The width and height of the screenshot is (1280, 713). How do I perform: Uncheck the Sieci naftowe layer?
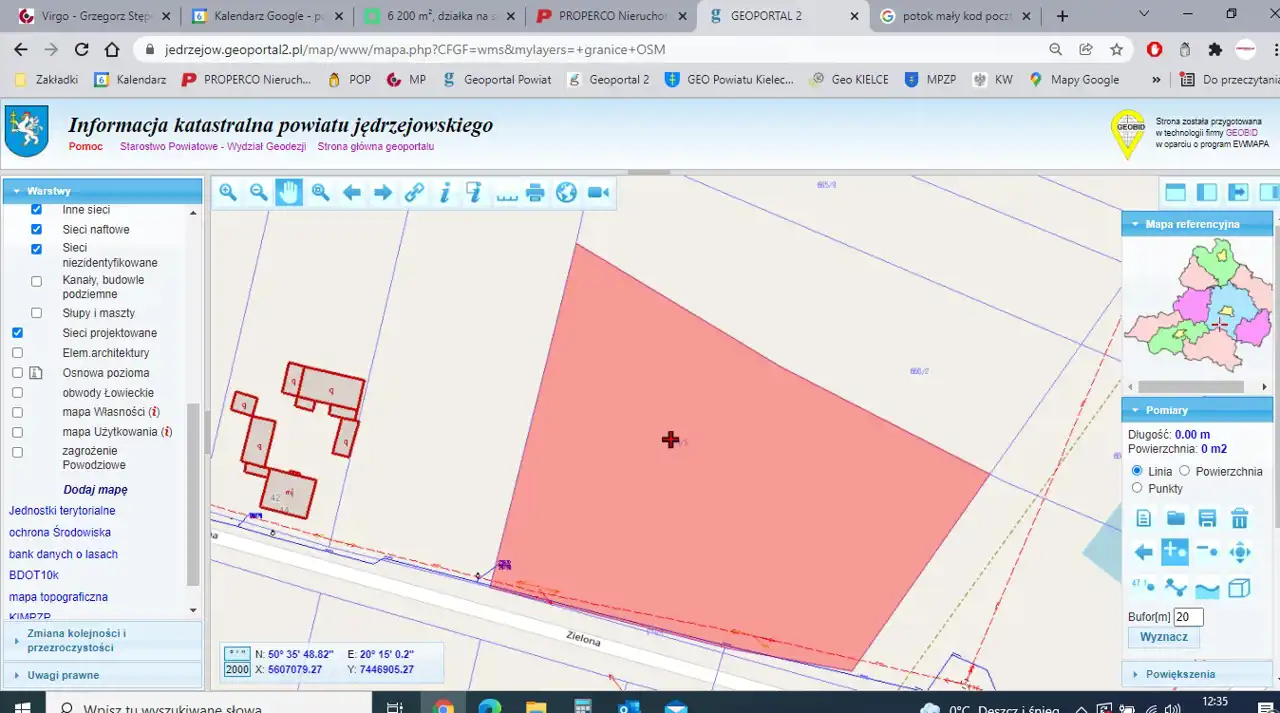point(37,229)
